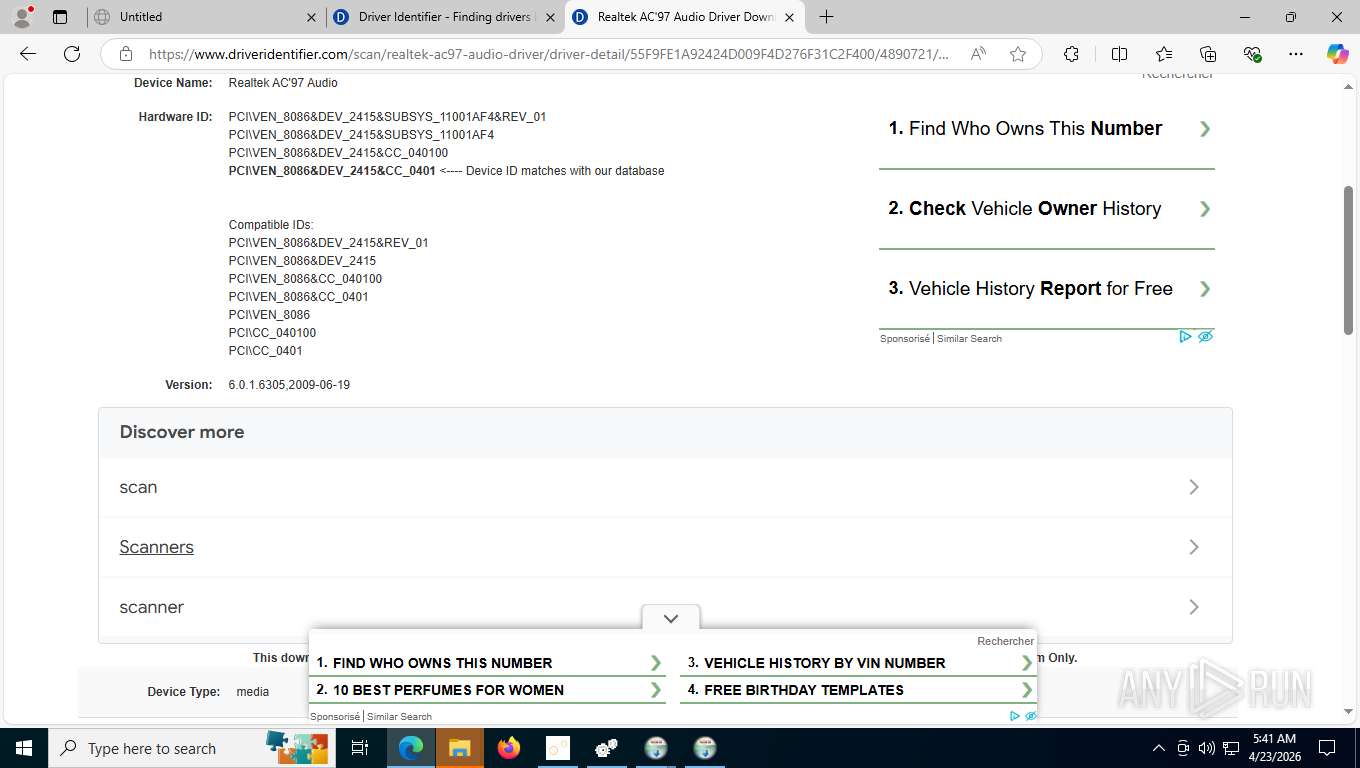The height and width of the screenshot is (768, 1360).
Task: Close the Untitled tab
Action: (x=311, y=17)
